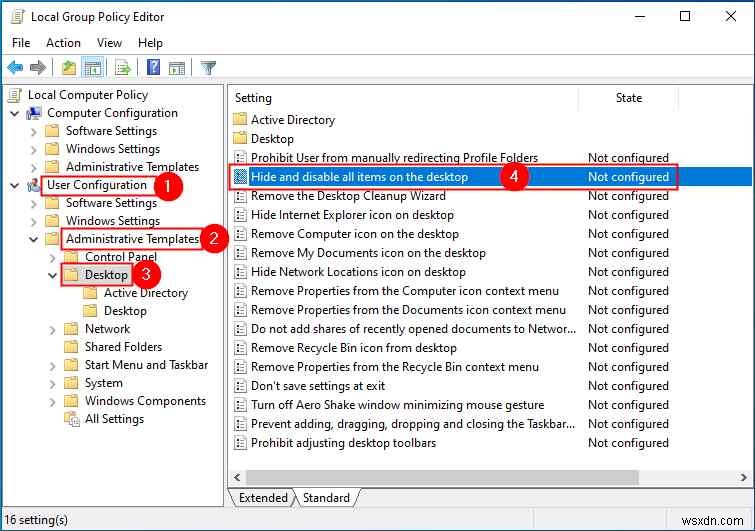This screenshot has width=755, height=531.
Task: Collapse the Desktop tree node
Action: 52,275
